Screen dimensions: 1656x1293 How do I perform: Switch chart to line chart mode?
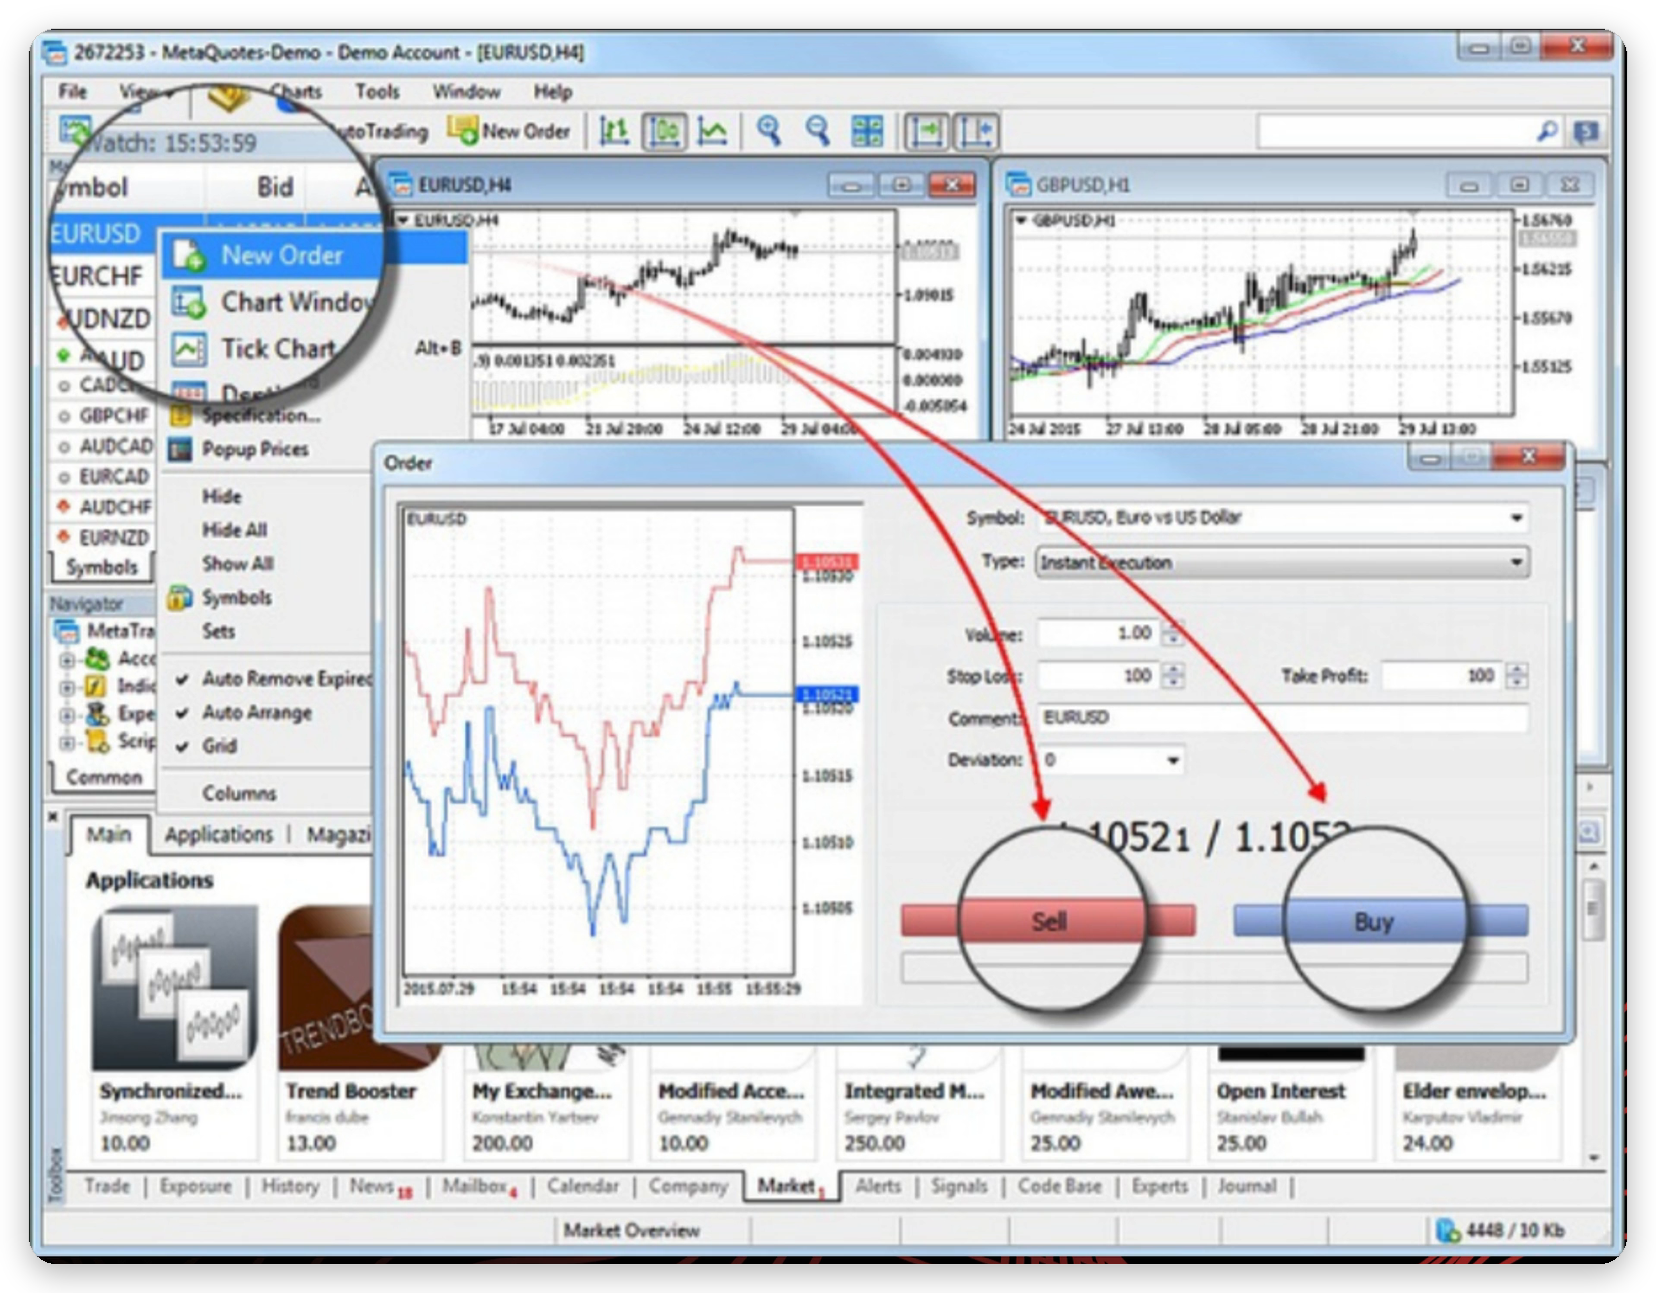[x=712, y=131]
